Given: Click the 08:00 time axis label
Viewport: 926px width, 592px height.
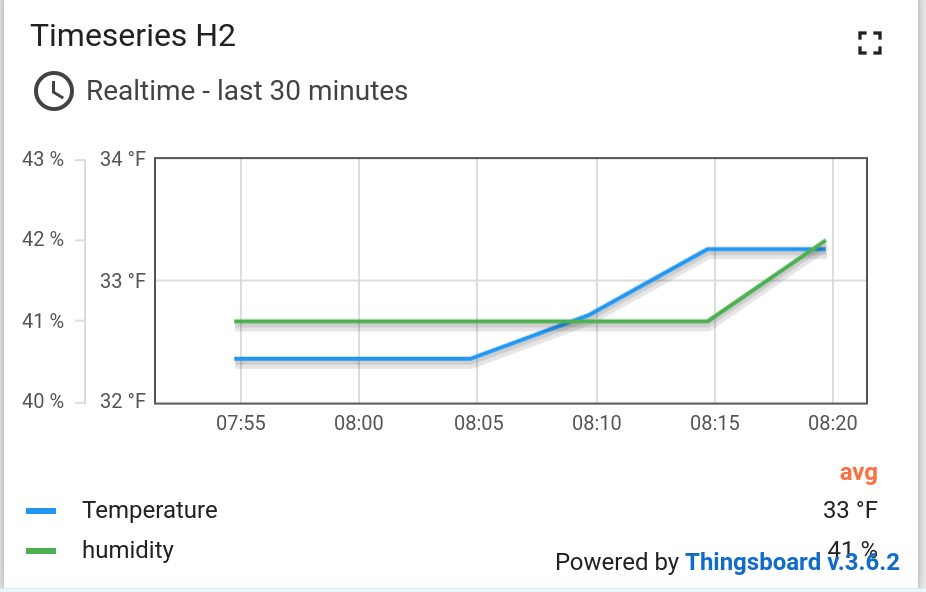Looking at the screenshot, I should point(359,423).
